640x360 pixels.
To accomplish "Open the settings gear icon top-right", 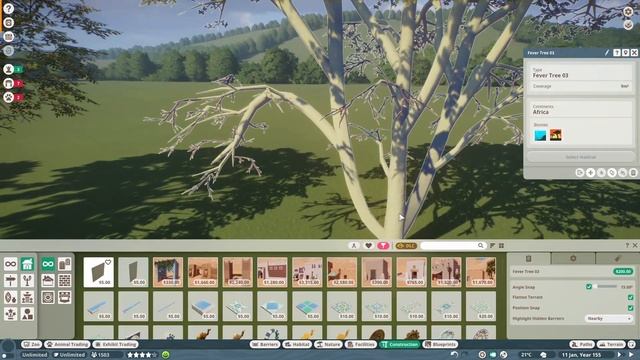I will pos(628,12).
